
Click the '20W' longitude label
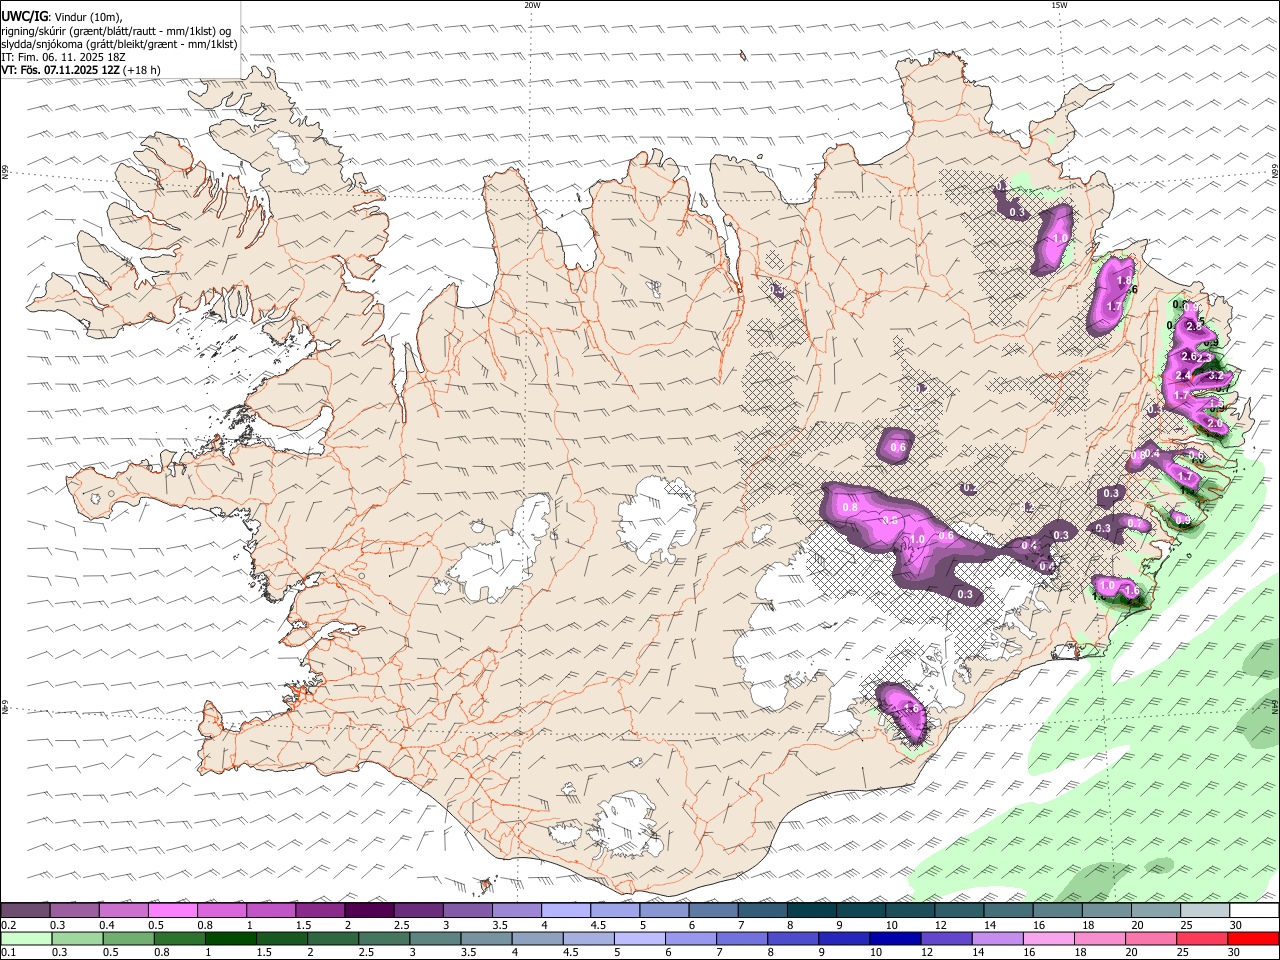pos(532,5)
